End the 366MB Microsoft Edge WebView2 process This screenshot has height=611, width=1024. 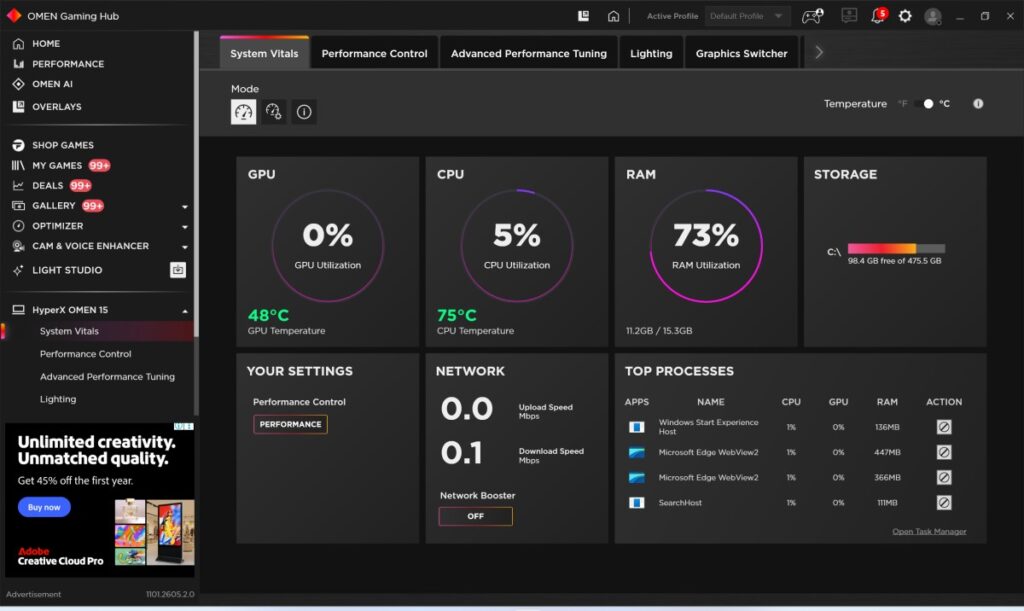click(x=944, y=478)
